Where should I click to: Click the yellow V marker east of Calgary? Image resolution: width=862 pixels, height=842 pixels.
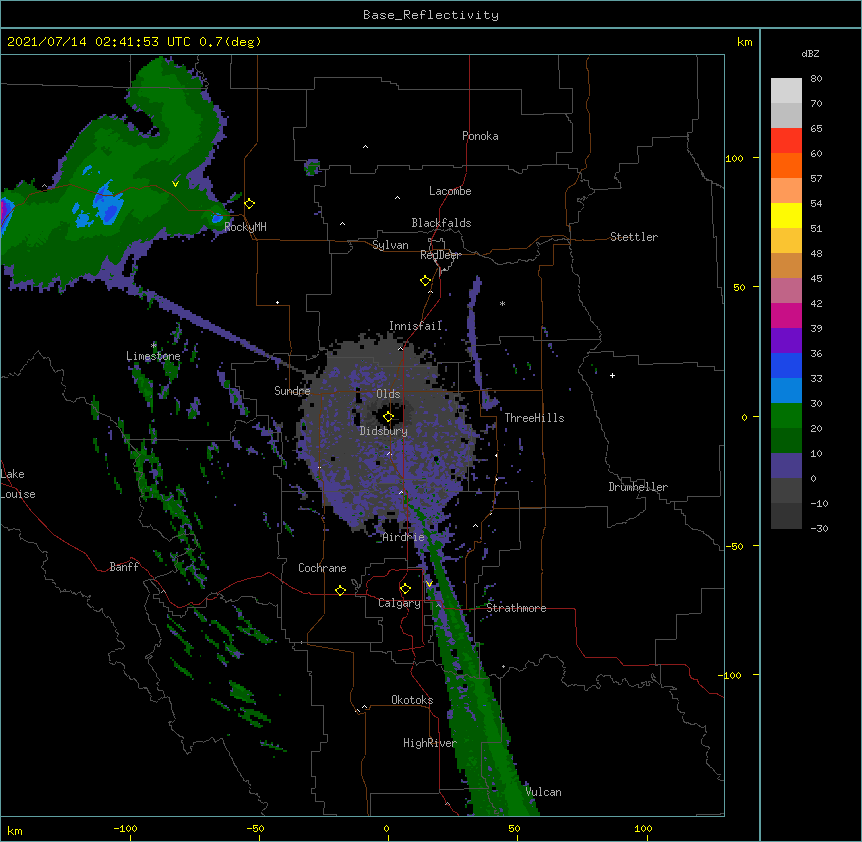tap(429, 584)
